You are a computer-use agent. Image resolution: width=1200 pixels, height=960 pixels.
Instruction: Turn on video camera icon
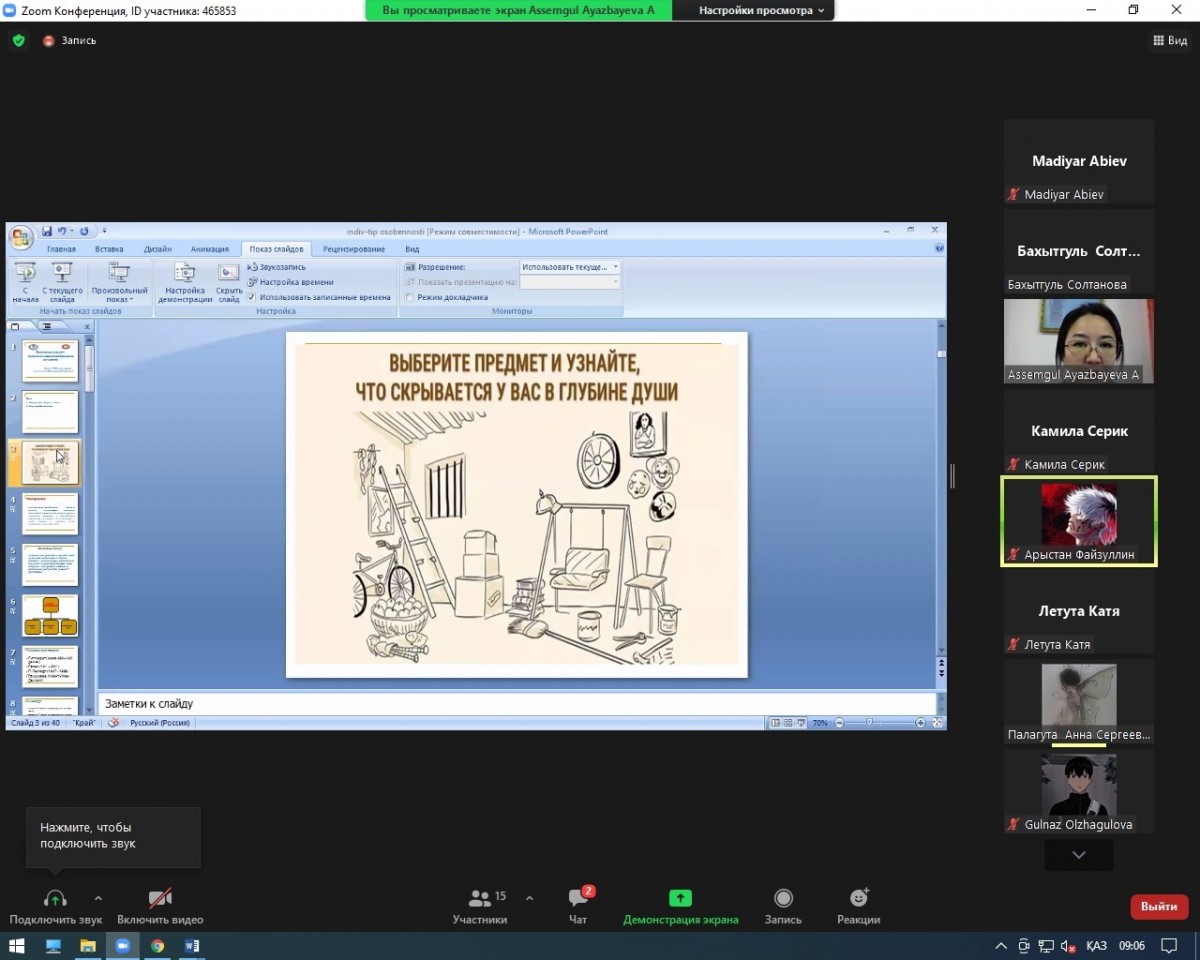point(160,898)
